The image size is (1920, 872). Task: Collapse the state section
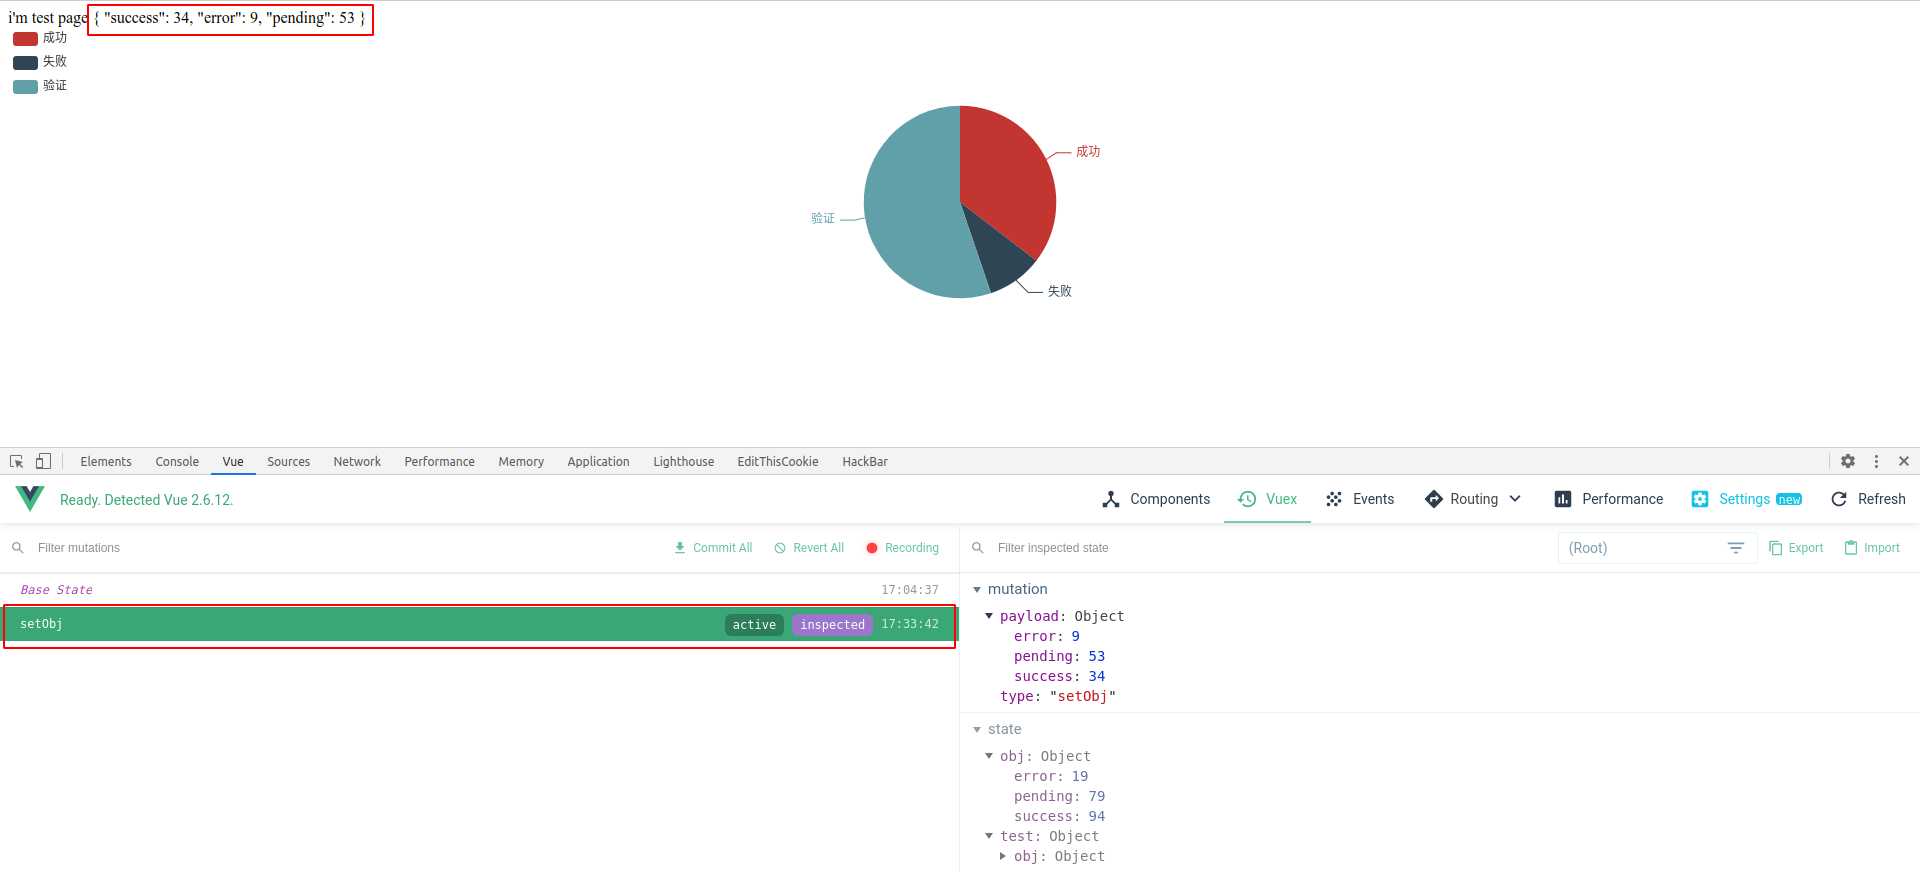977,730
